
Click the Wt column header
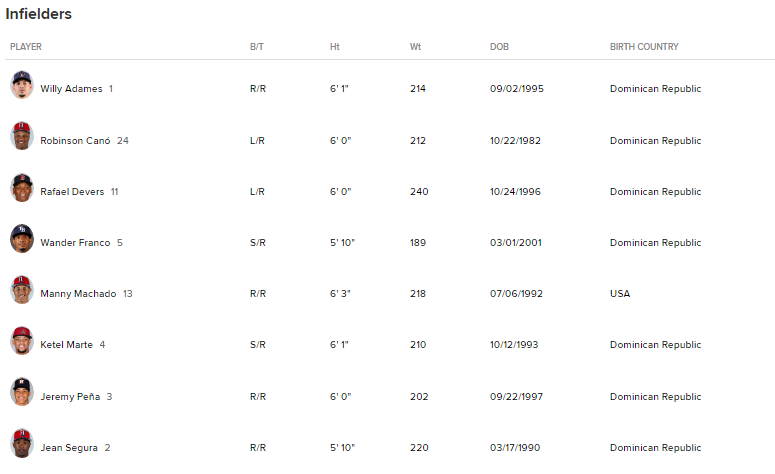[x=415, y=47]
